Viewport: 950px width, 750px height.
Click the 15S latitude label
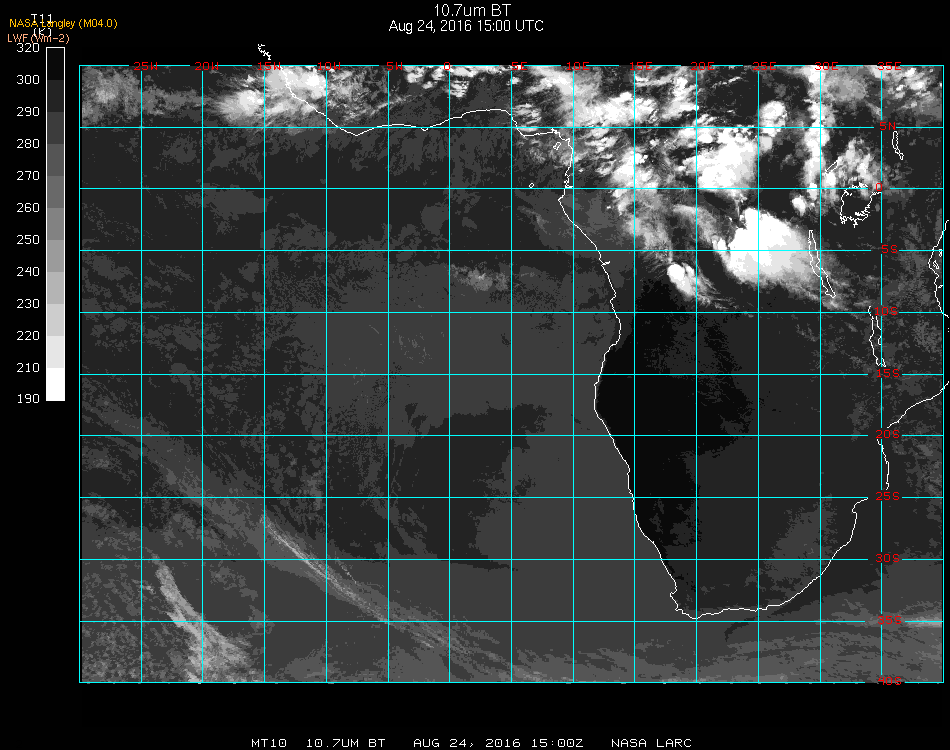point(888,373)
